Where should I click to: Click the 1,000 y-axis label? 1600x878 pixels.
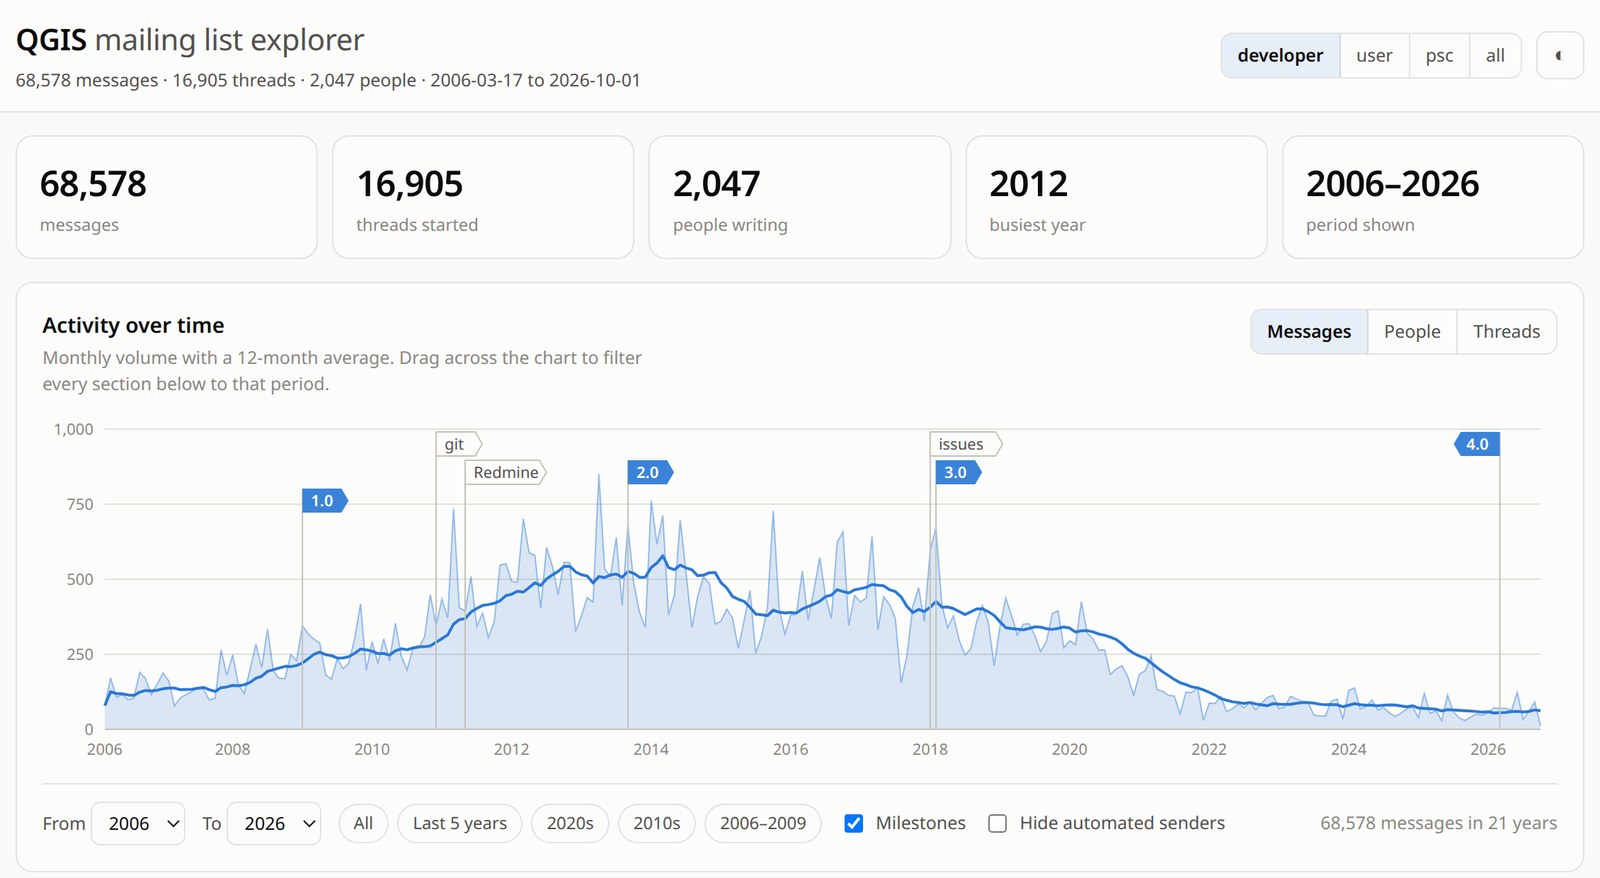(73, 429)
